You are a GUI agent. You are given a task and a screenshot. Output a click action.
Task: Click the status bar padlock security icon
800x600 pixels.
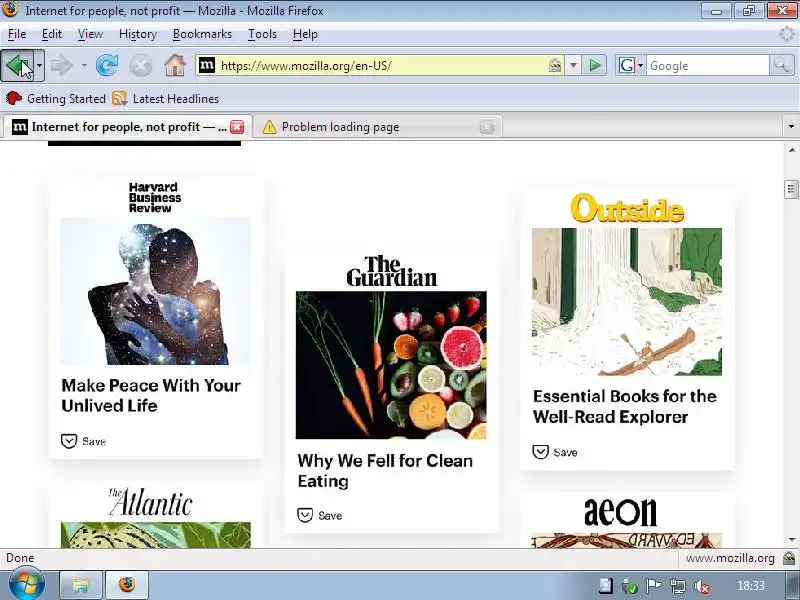(789, 558)
